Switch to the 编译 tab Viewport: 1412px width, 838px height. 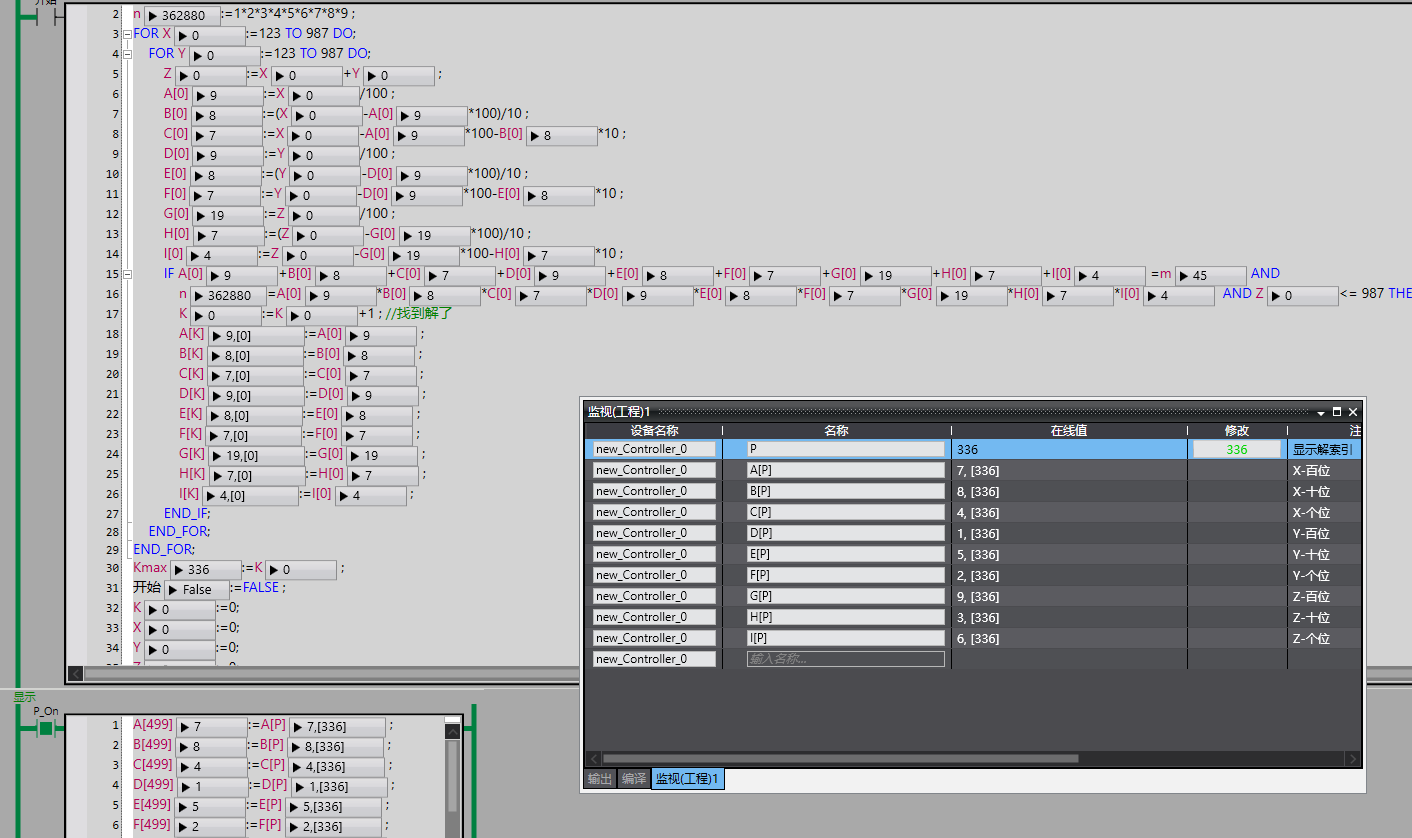(633, 778)
